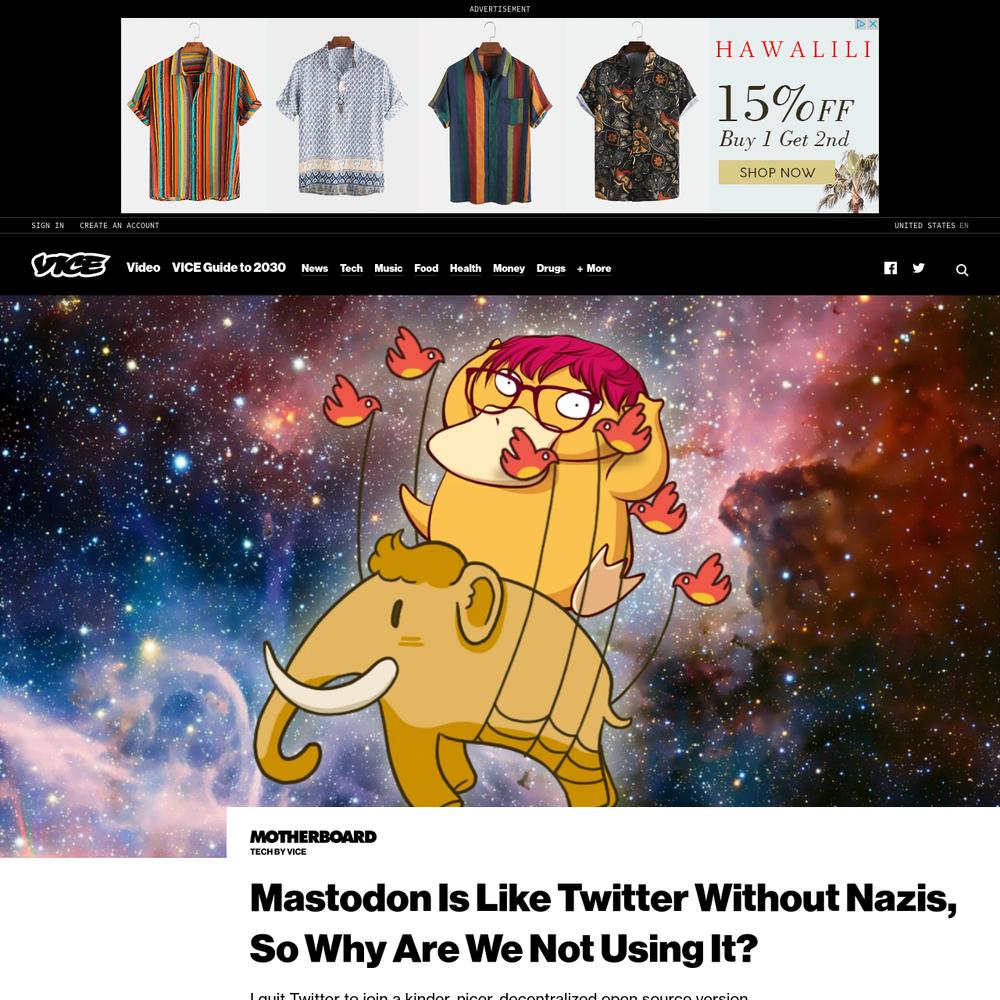
Task: Click the Shop Now ad button
Action: tap(776, 172)
